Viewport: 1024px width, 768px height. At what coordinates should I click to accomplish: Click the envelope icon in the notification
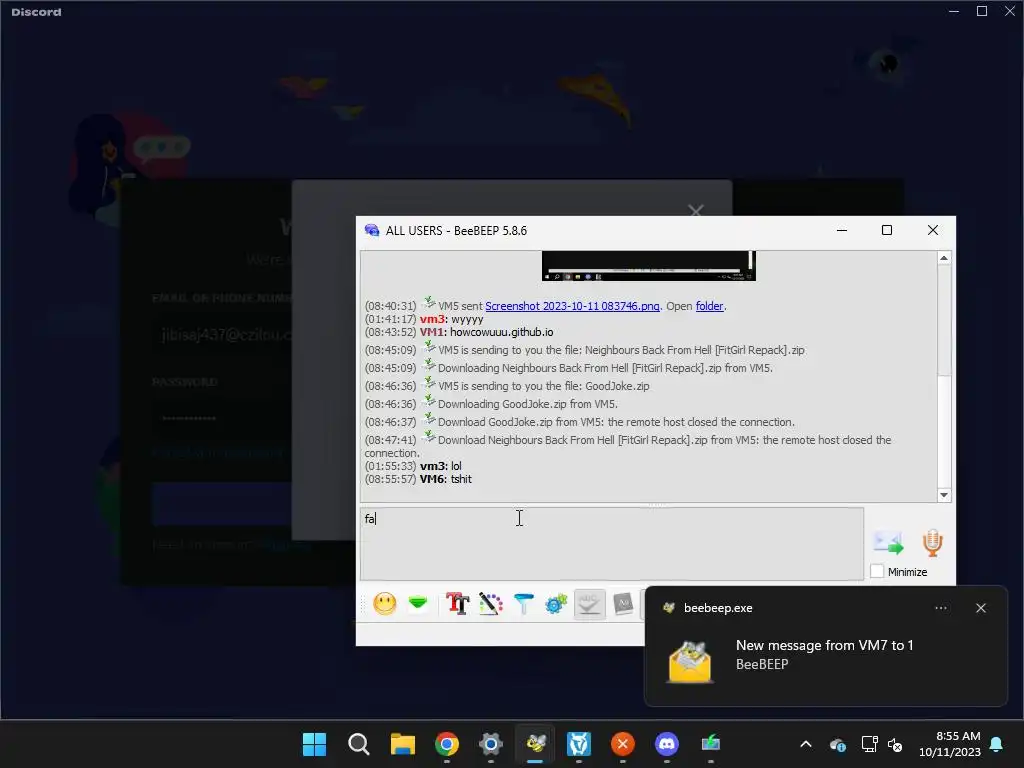690,662
